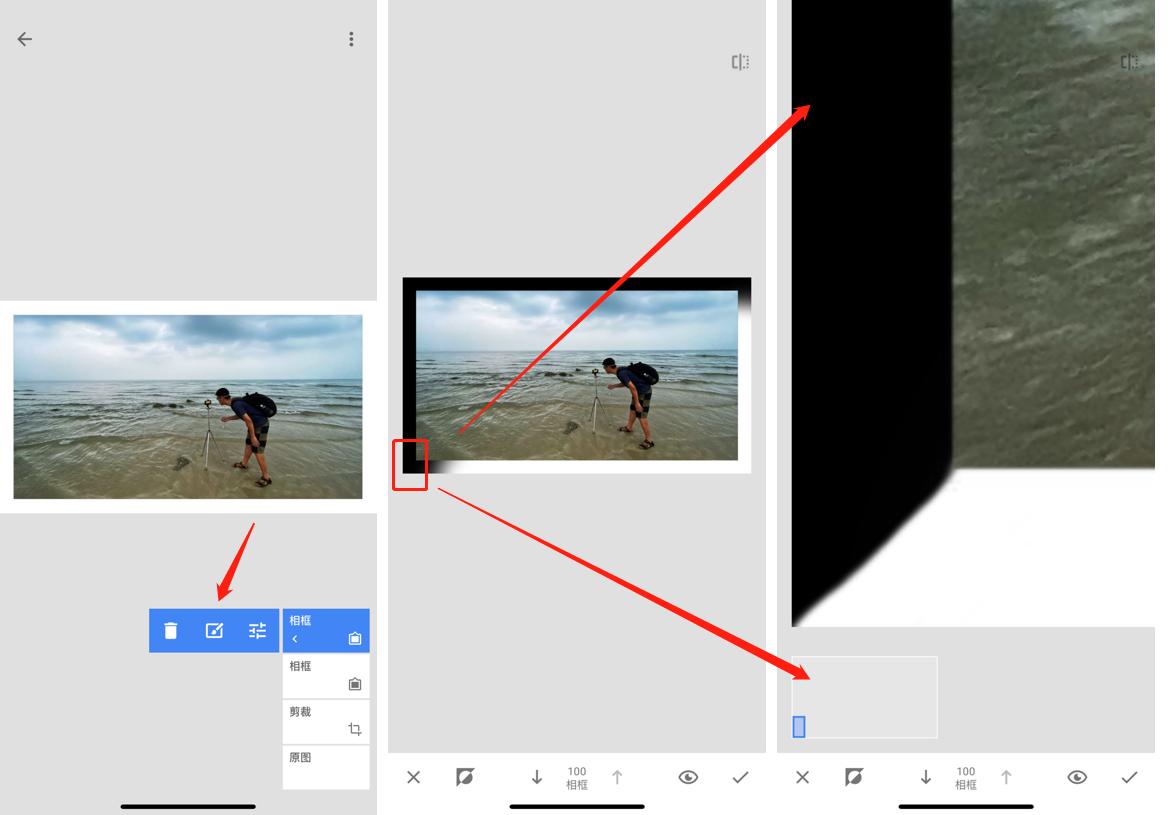The height and width of the screenshot is (815, 1172).
Task: Click the frame icon in the white 相框 row
Action: pyautogui.click(x=355, y=684)
